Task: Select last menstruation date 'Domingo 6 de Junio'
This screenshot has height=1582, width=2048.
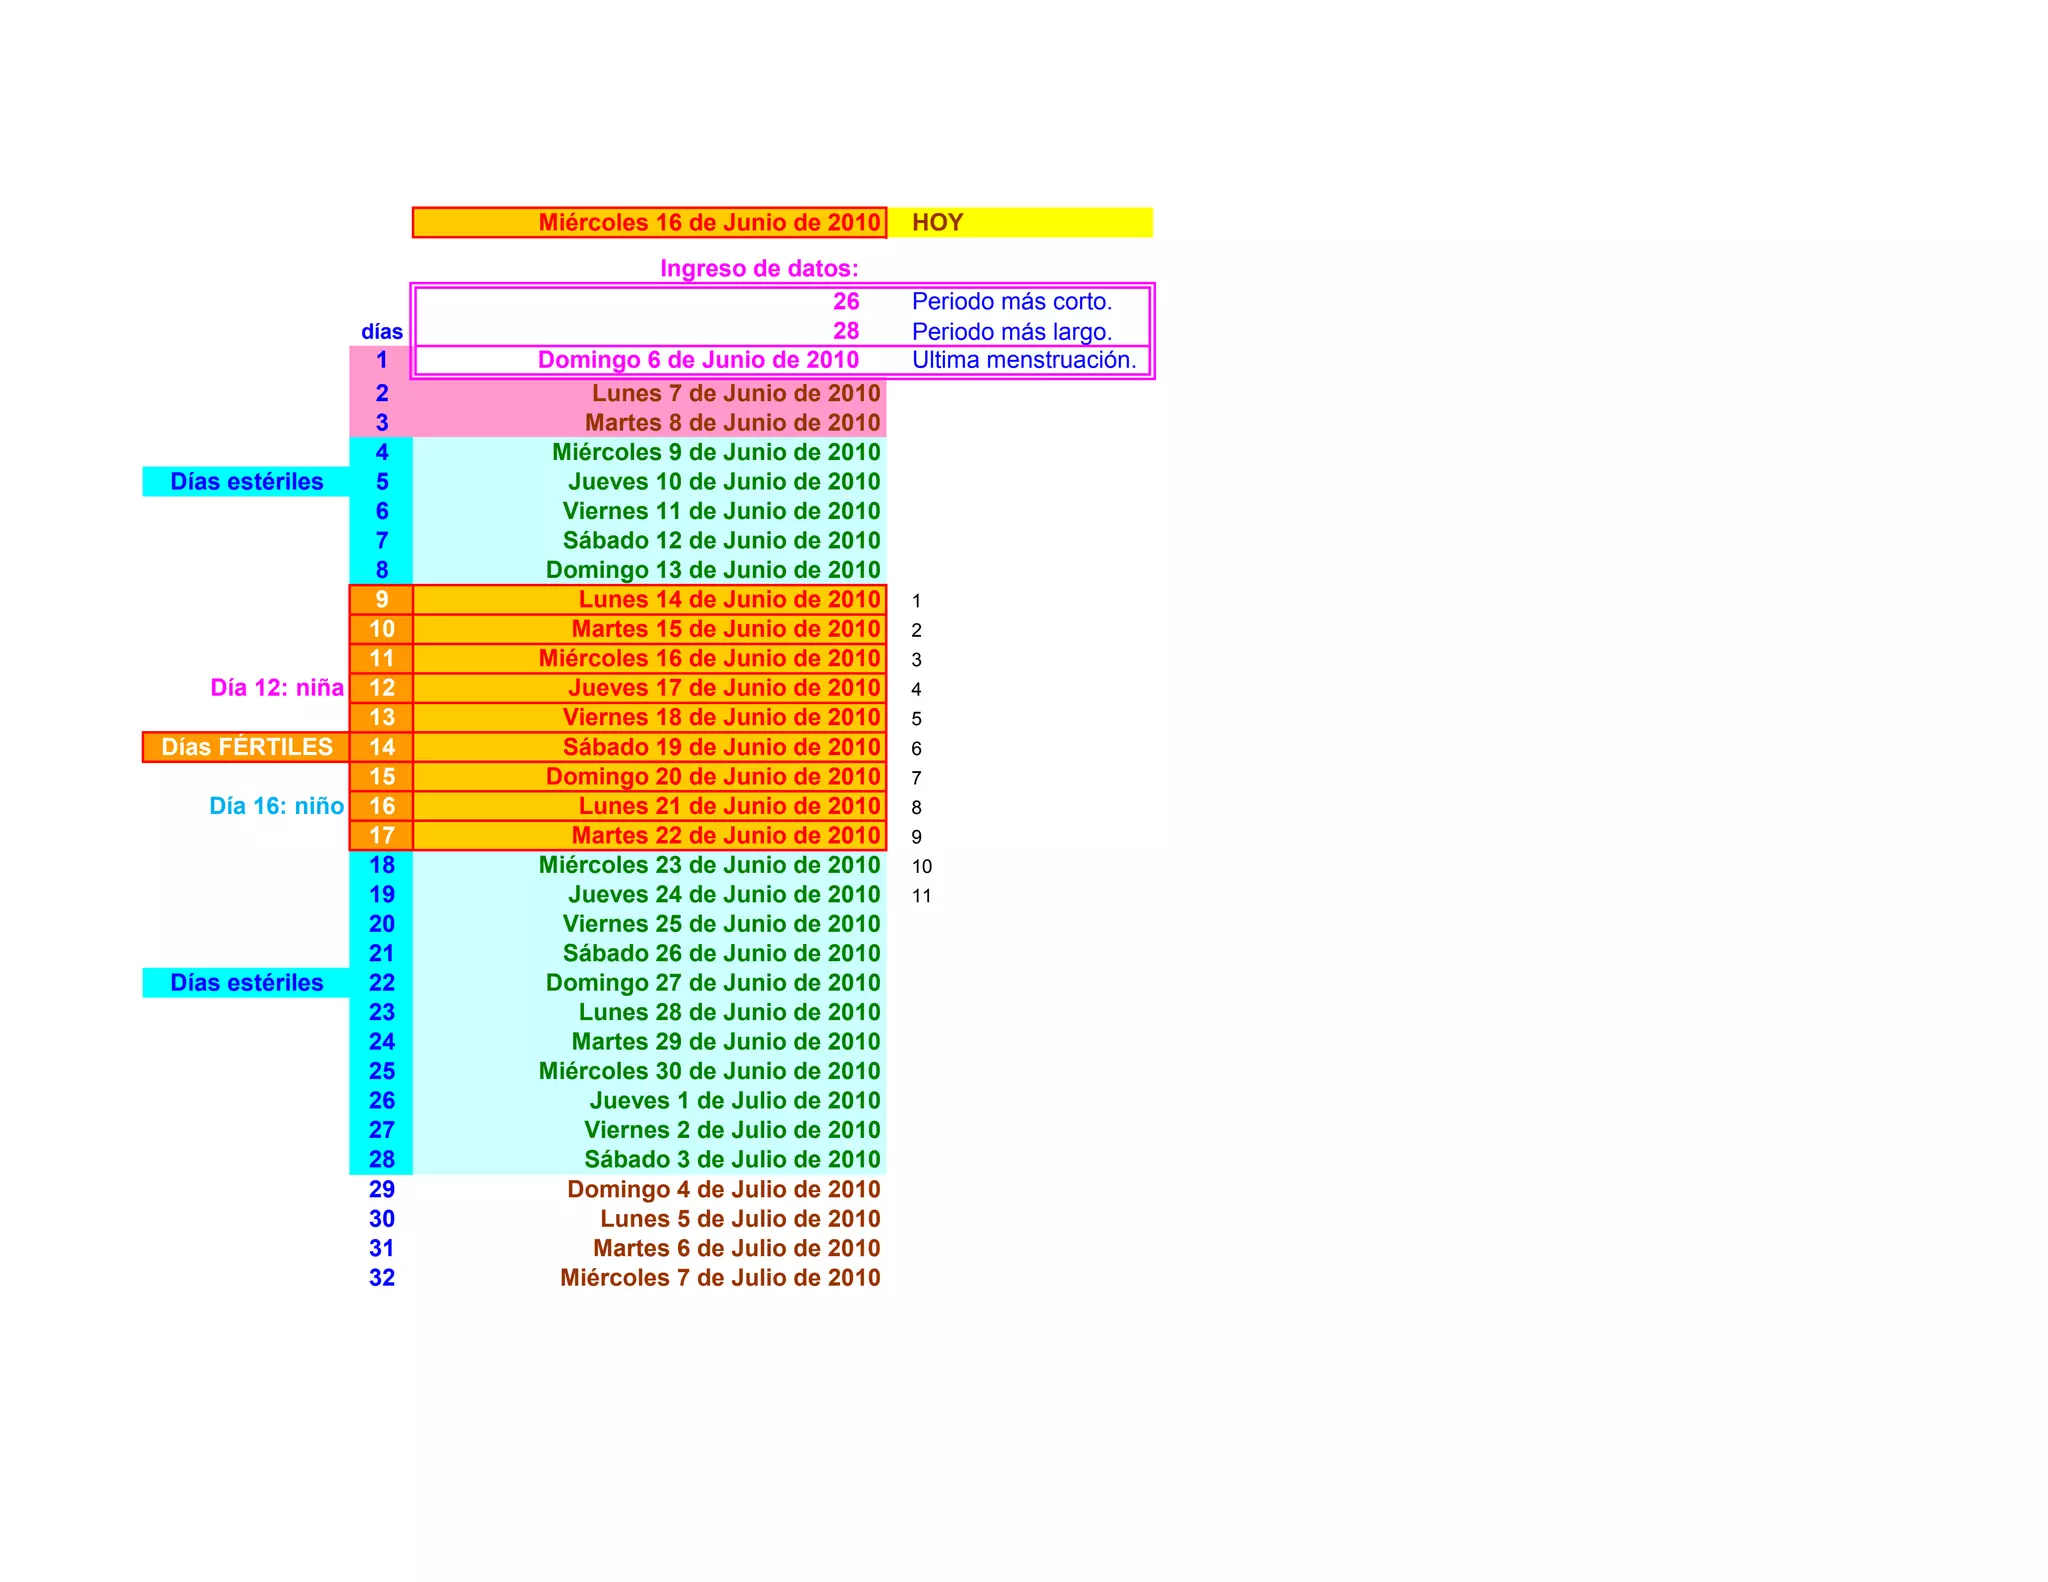Action: 697,360
